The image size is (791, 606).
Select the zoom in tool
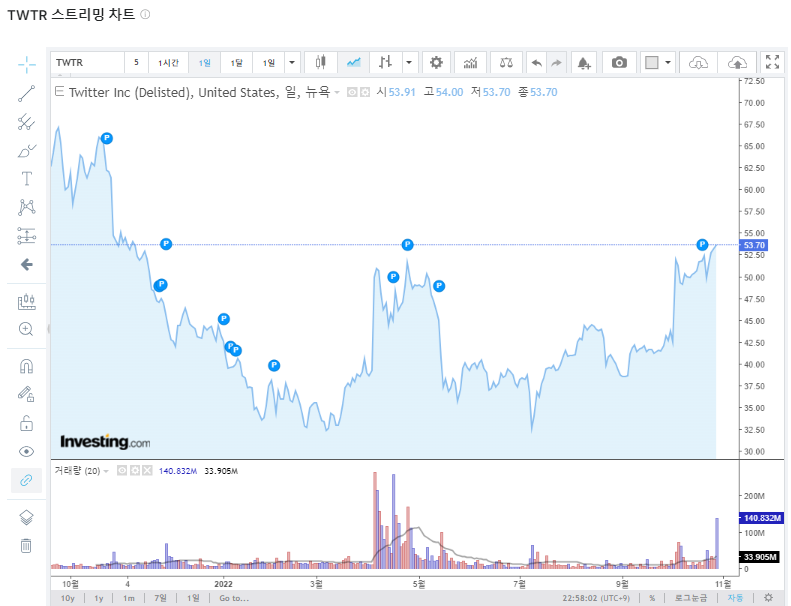coord(26,329)
